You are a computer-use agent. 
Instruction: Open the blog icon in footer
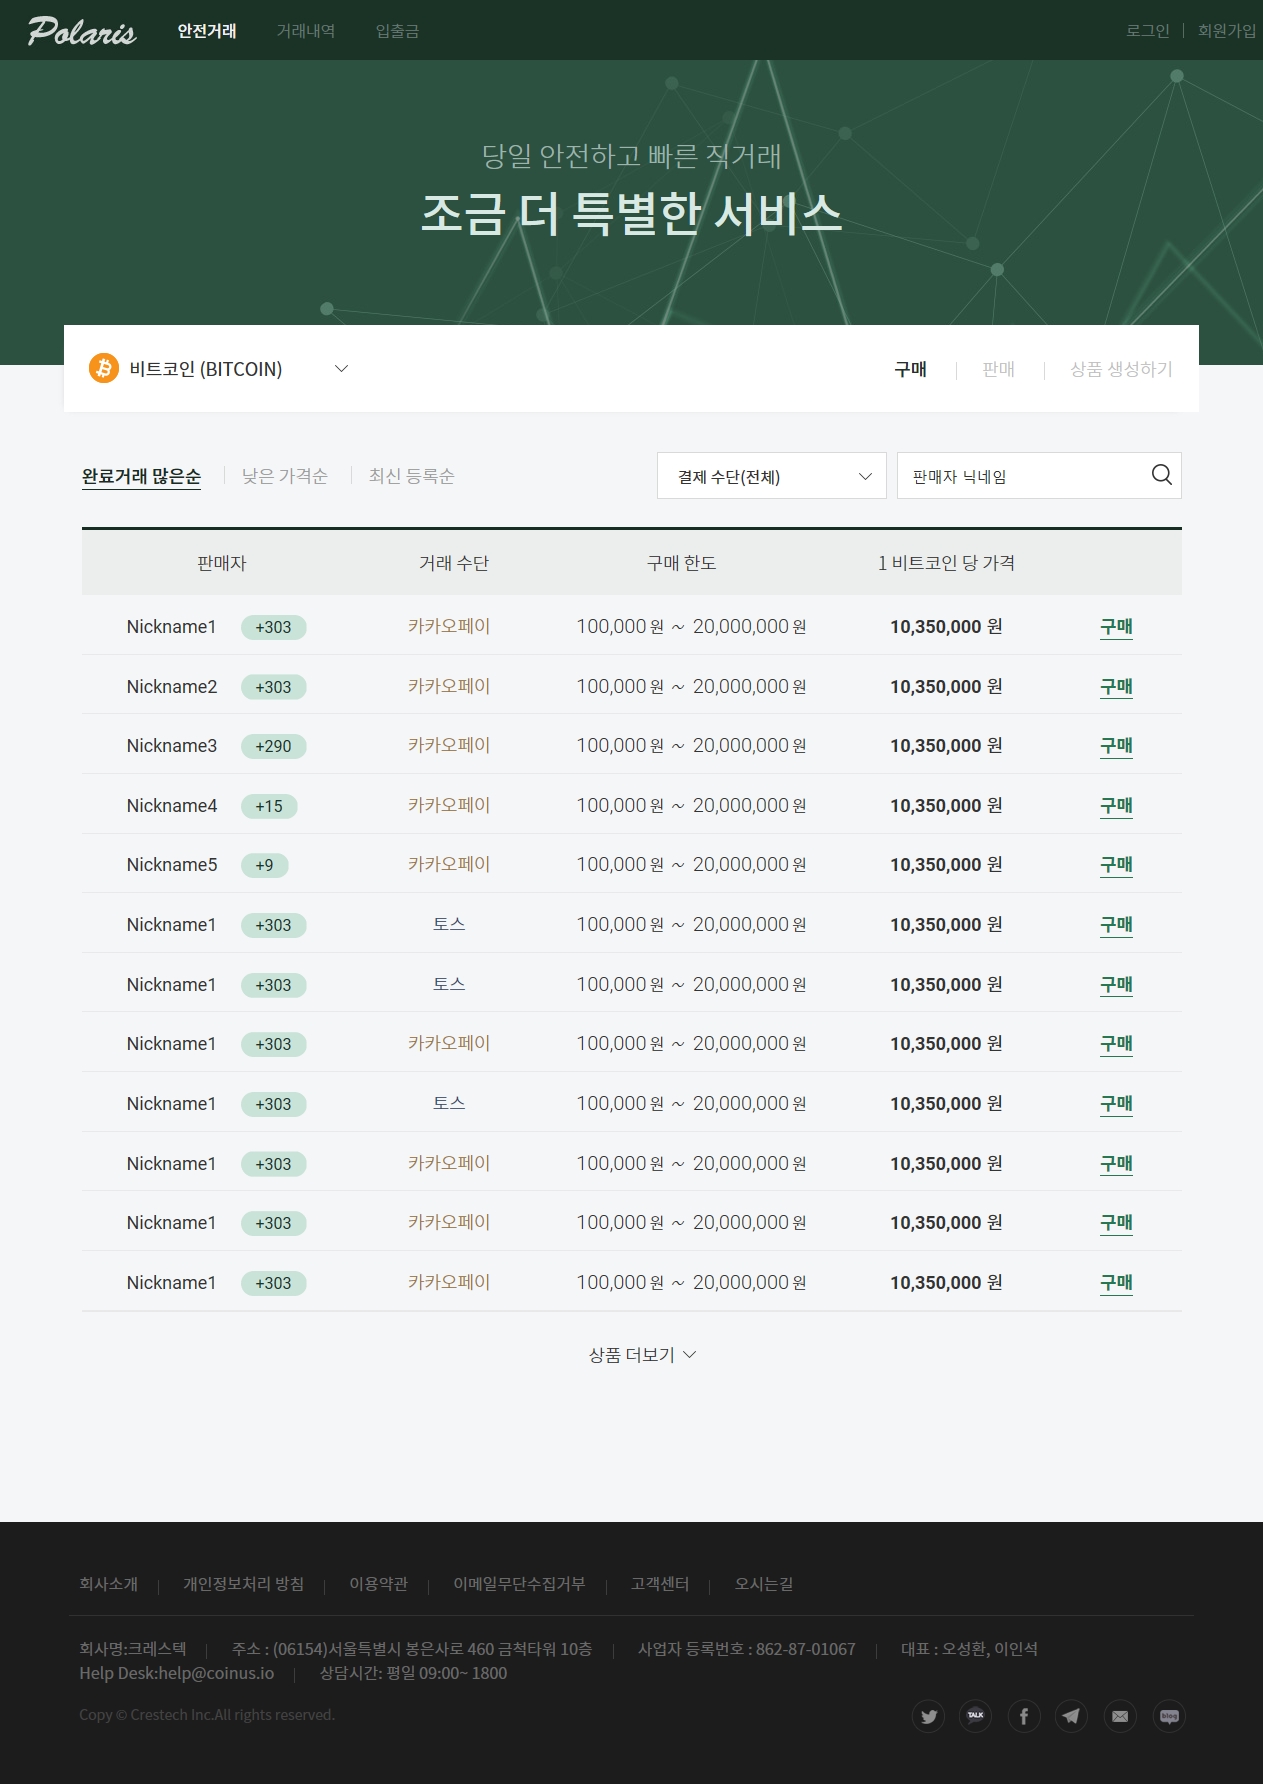1169,1716
